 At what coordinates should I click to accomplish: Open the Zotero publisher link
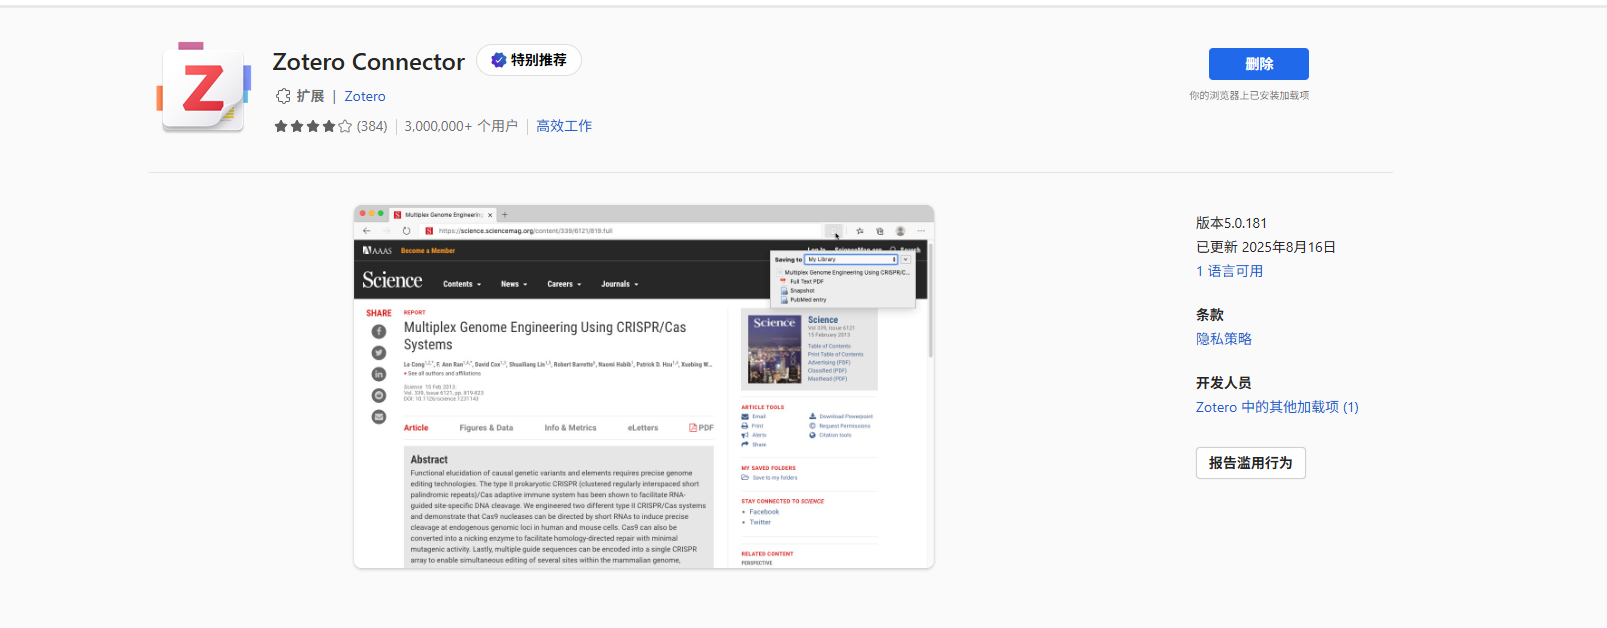(365, 96)
